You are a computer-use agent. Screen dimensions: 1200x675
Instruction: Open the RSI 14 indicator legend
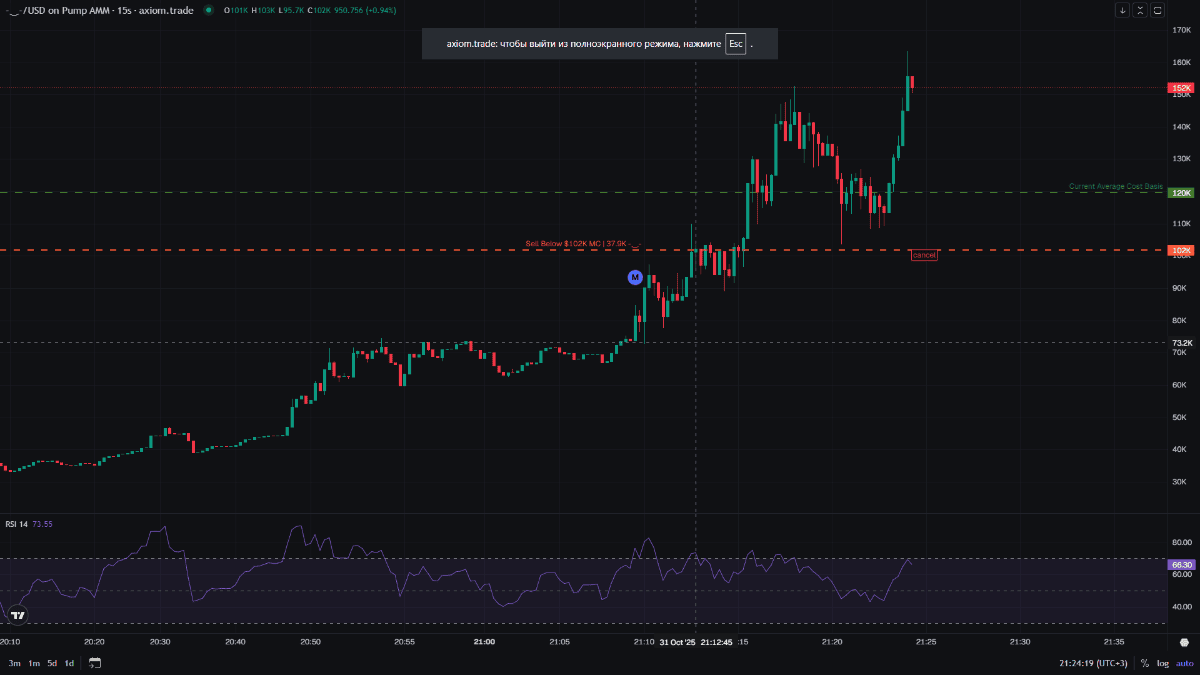click(17, 524)
